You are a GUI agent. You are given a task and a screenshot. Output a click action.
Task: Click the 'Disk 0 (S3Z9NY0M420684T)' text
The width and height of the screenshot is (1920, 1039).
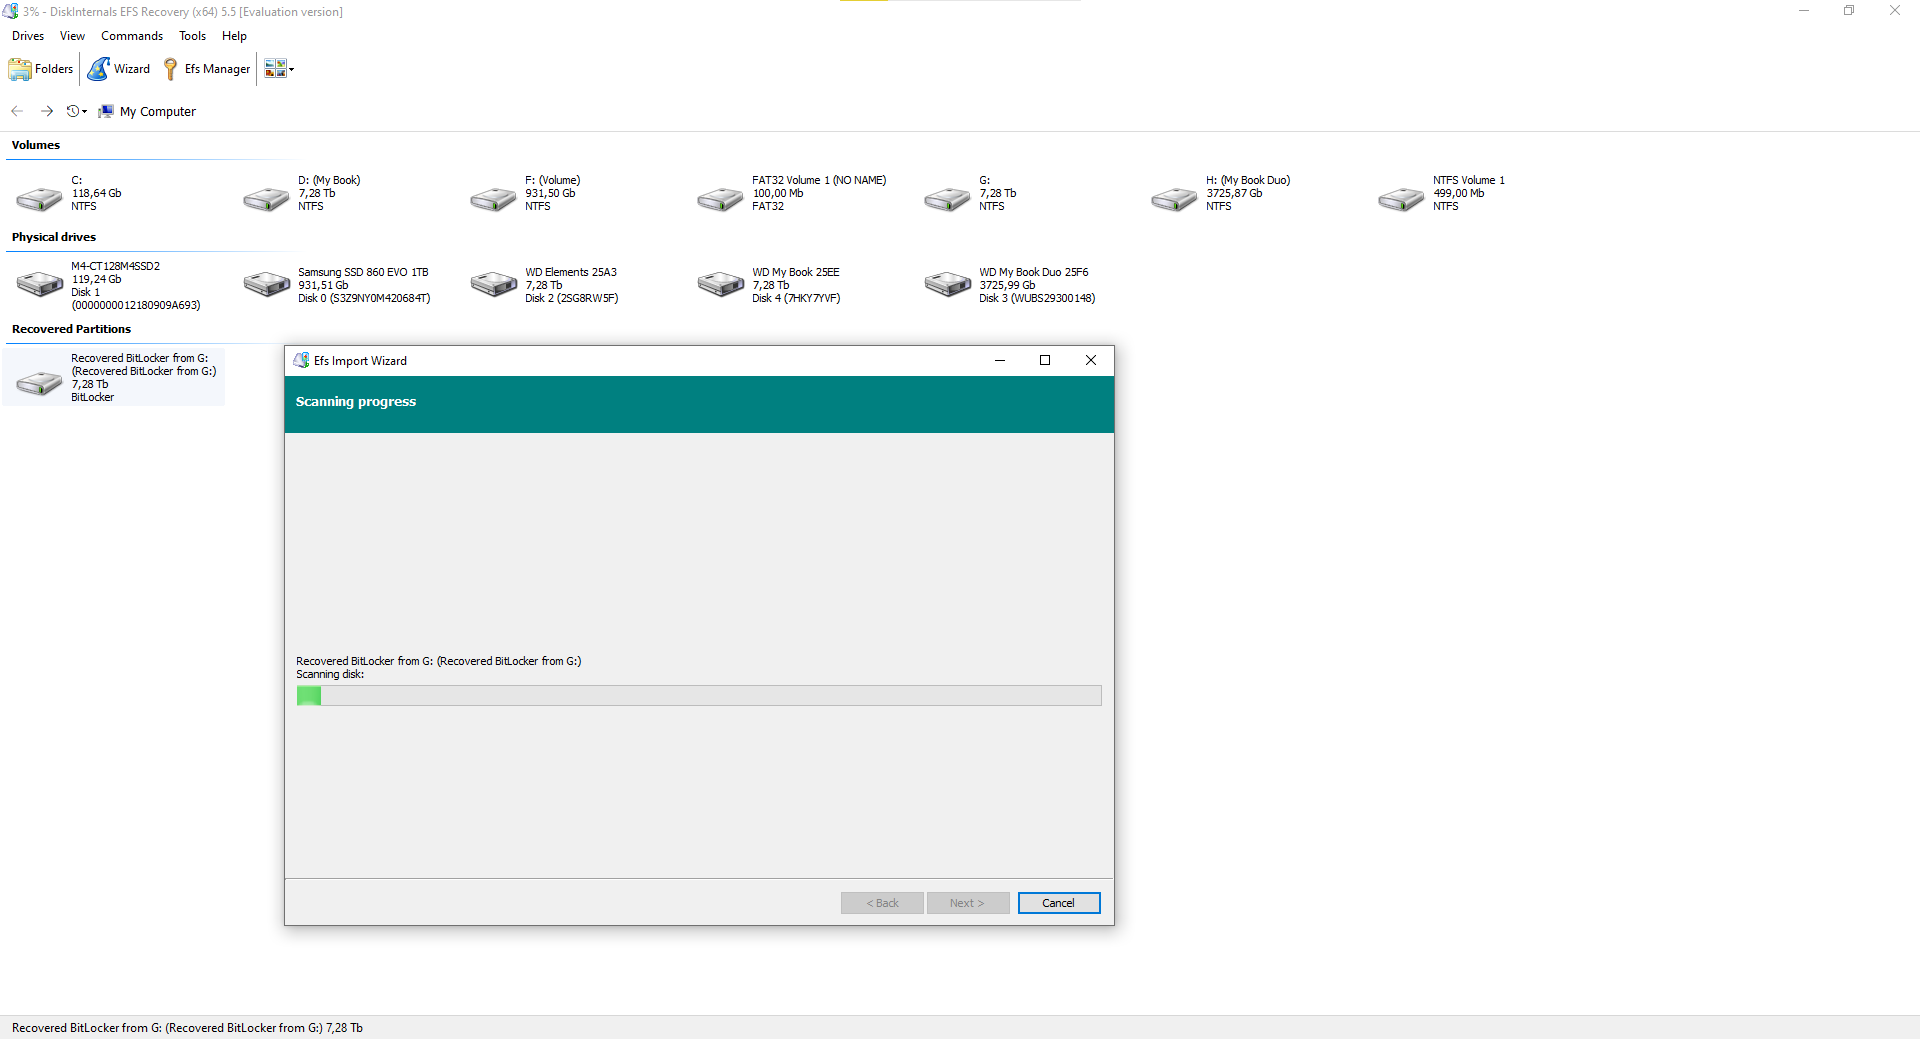tap(364, 298)
